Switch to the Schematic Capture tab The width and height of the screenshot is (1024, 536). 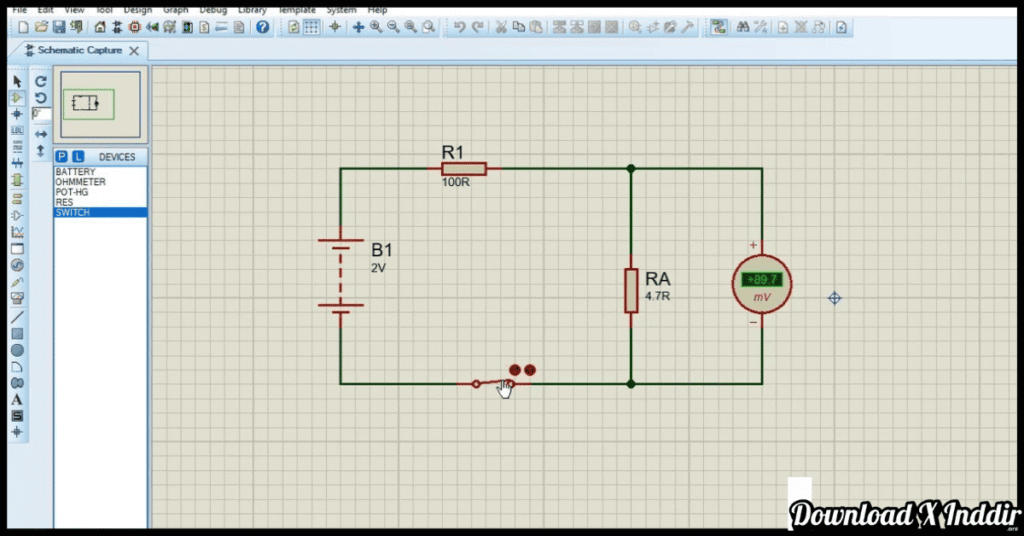tap(79, 50)
